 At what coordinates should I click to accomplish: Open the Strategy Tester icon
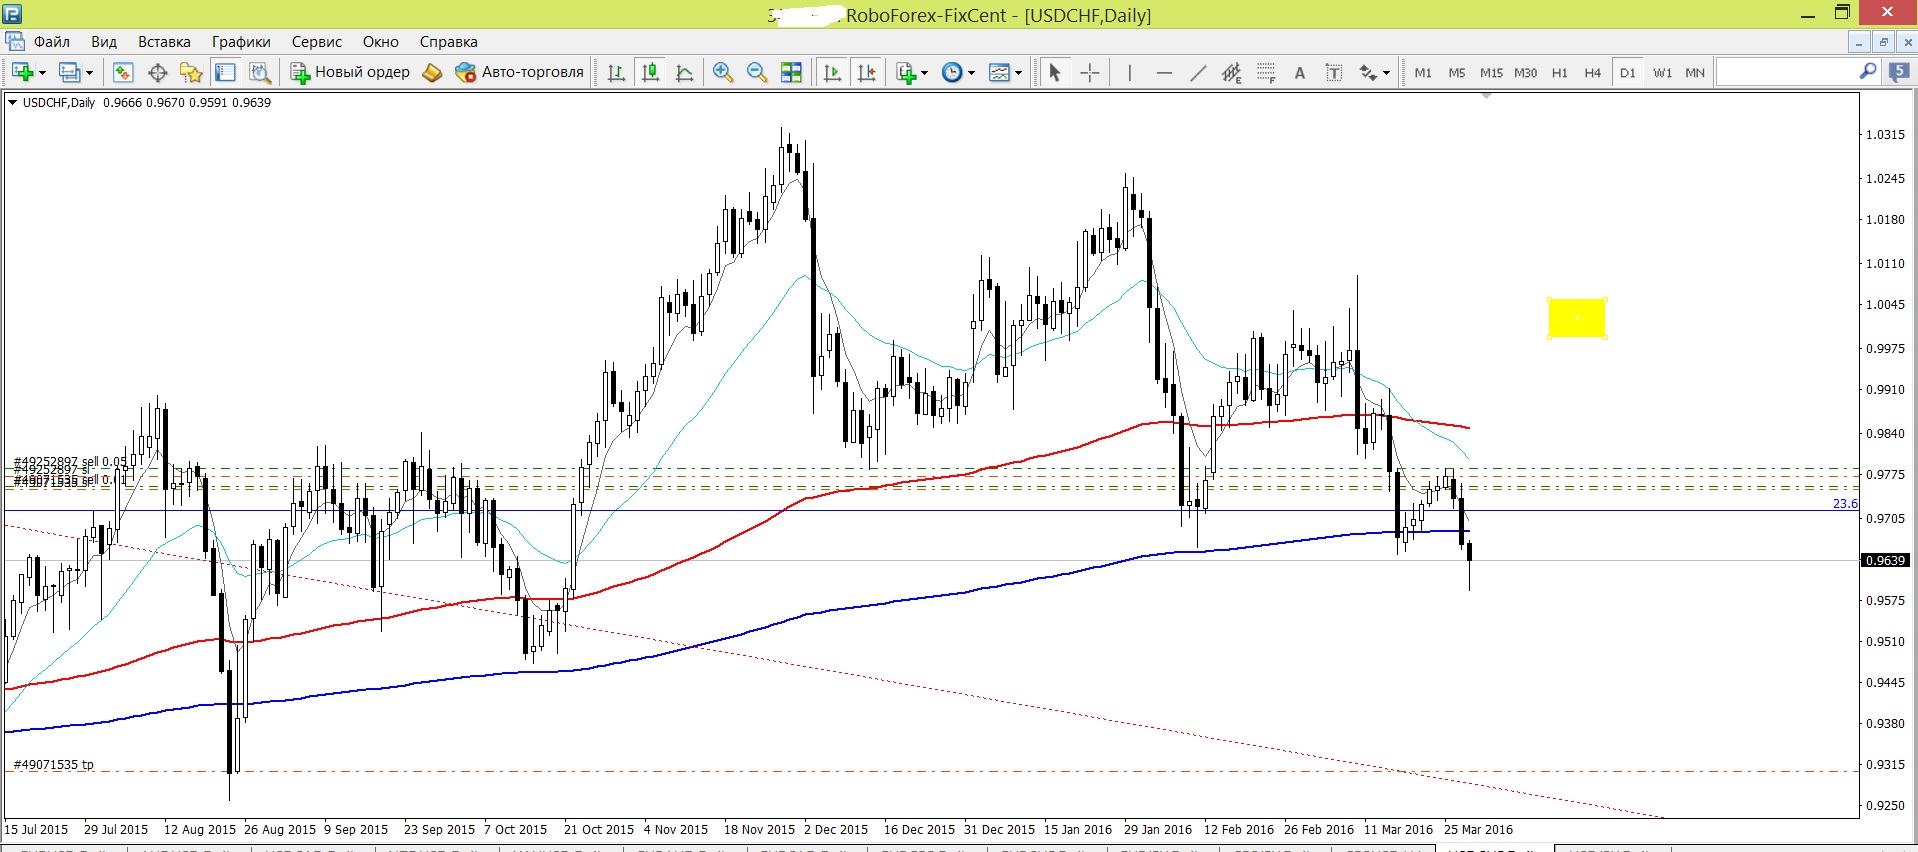point(260,72)
